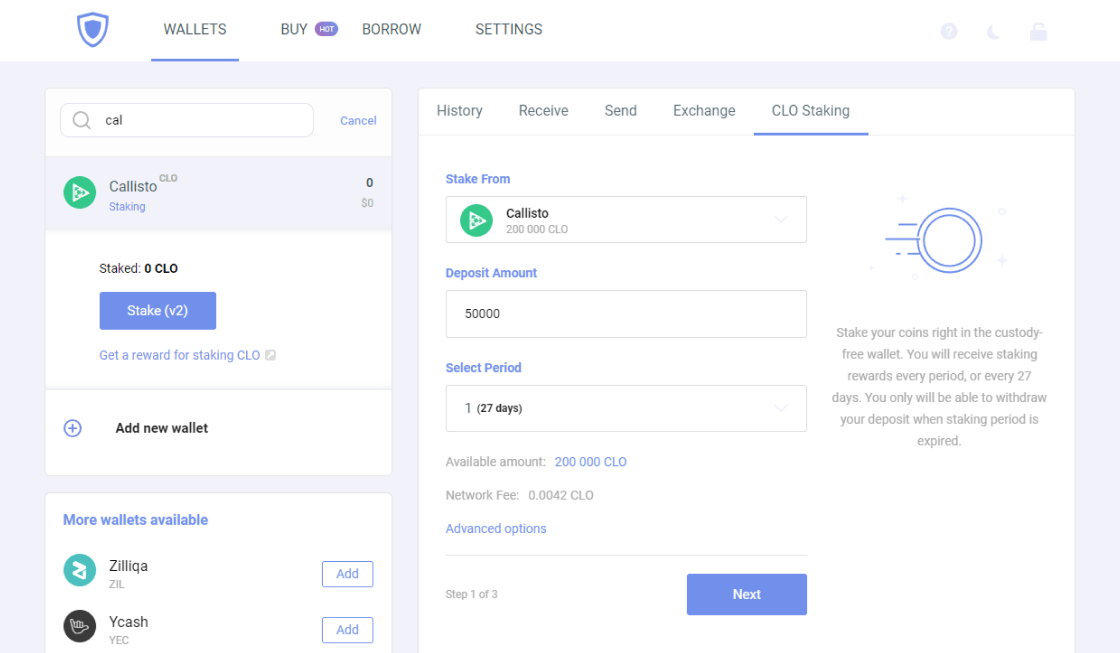Click the Ycash coin icon
The image size is (1120, 653).
pos(79,626)
